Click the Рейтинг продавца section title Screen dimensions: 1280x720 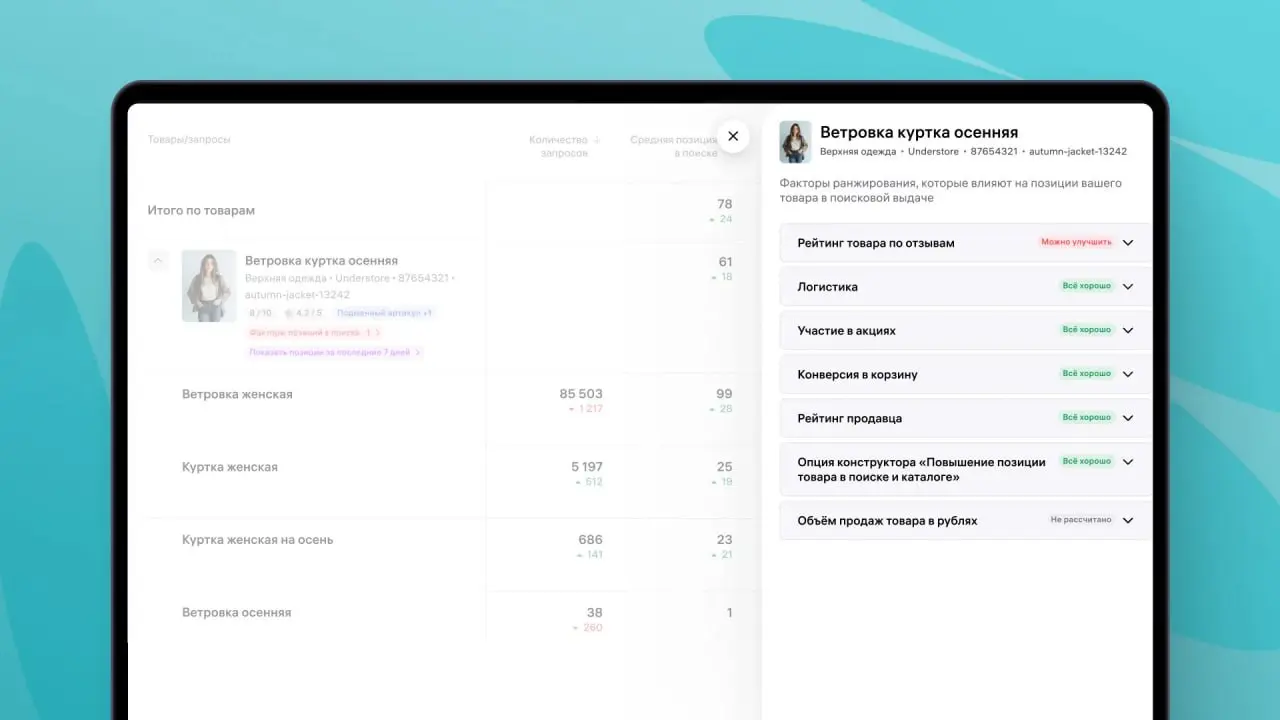pyautogui.click(x=850, y=418)
